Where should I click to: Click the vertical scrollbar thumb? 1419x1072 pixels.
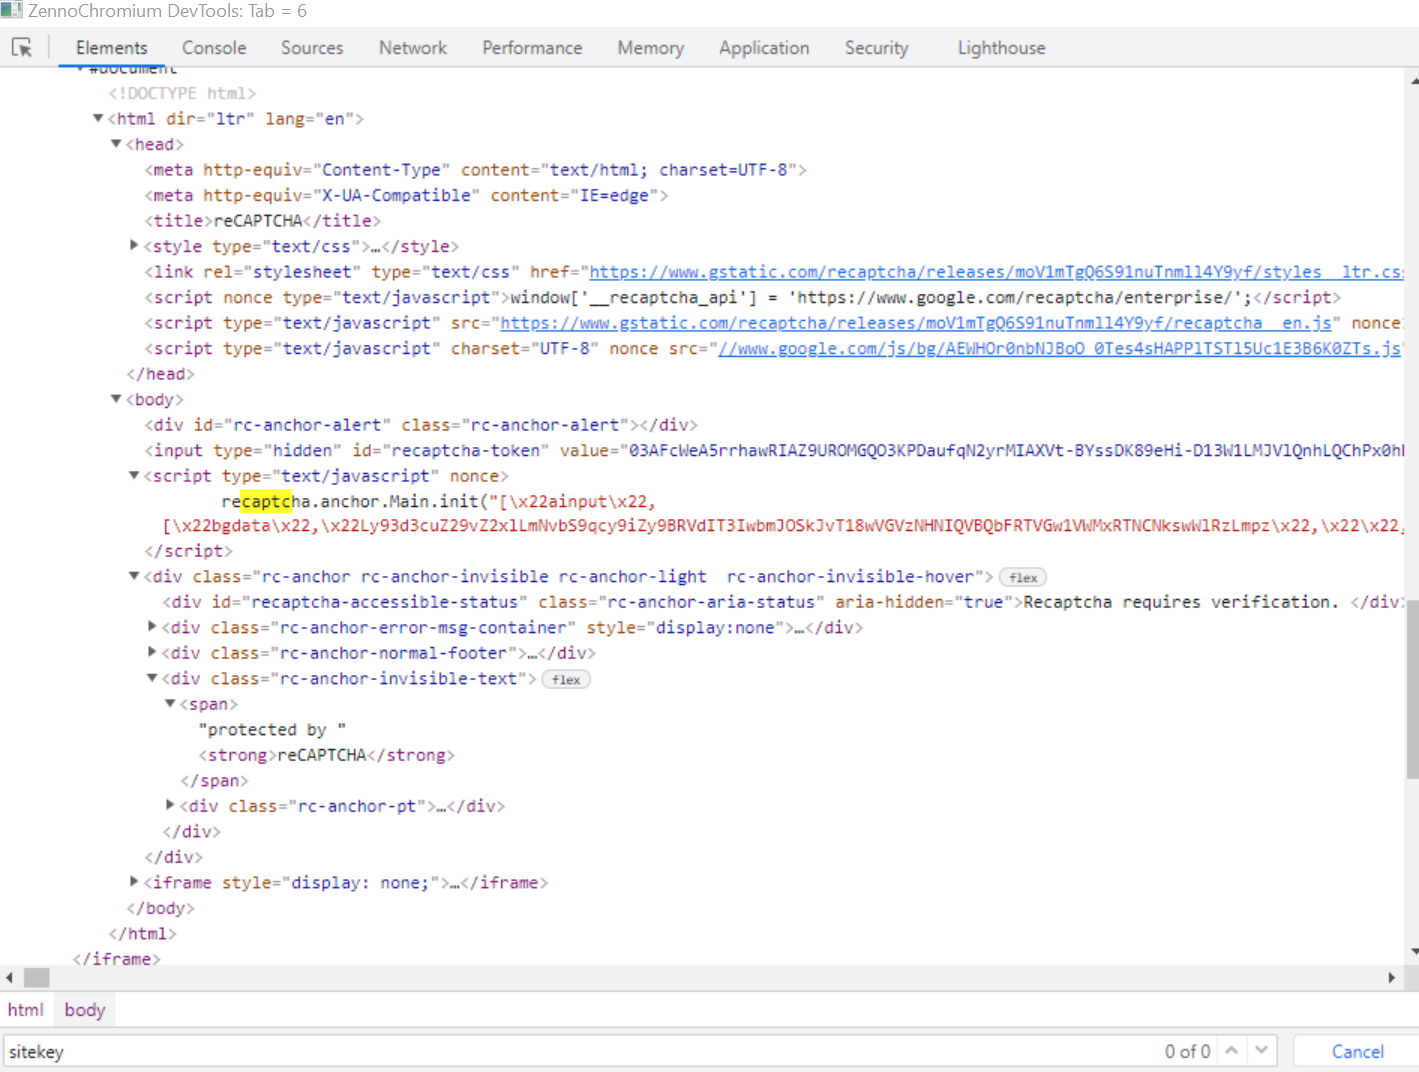point(1413,690)
